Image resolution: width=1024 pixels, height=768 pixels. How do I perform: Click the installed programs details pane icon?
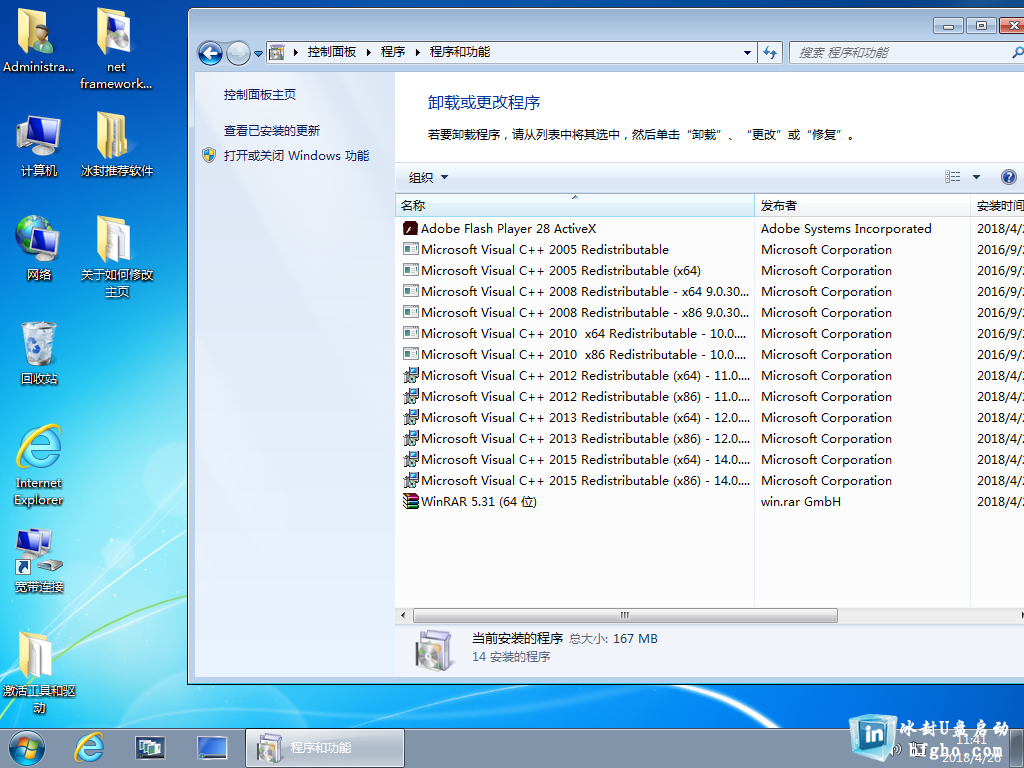(434, 649)
